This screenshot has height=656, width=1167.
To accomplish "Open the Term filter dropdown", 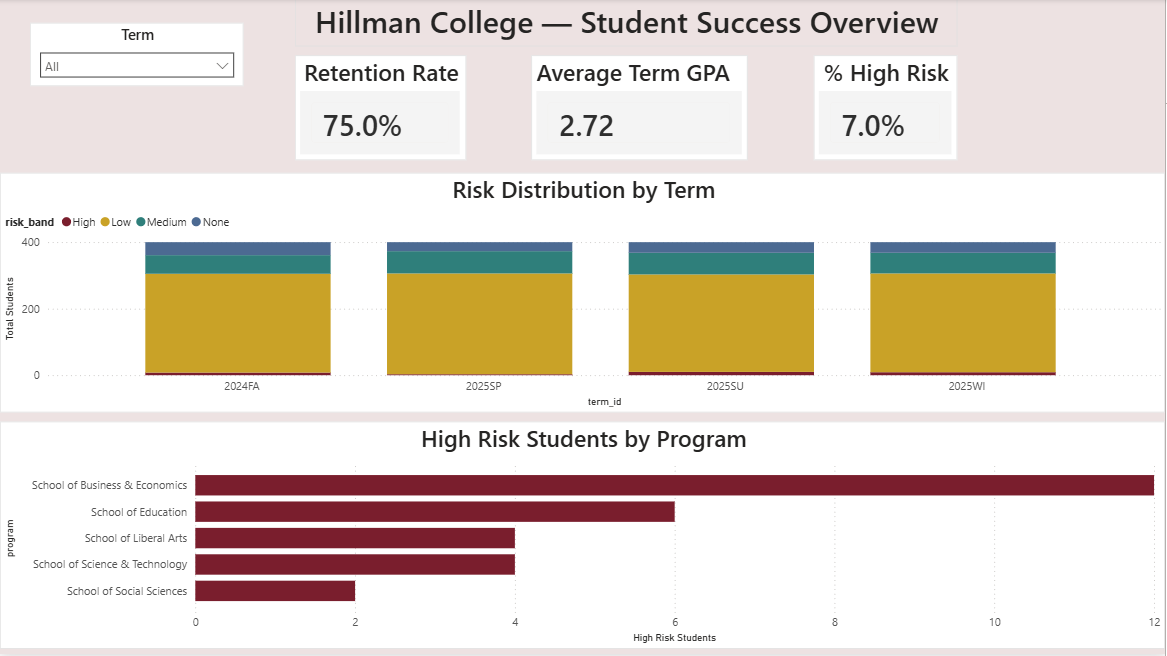I will pyautogui.click(x=137, y=65).
